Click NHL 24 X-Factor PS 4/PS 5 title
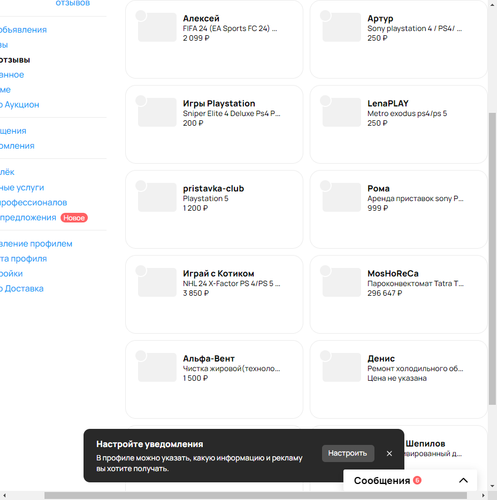 point(231,283)
